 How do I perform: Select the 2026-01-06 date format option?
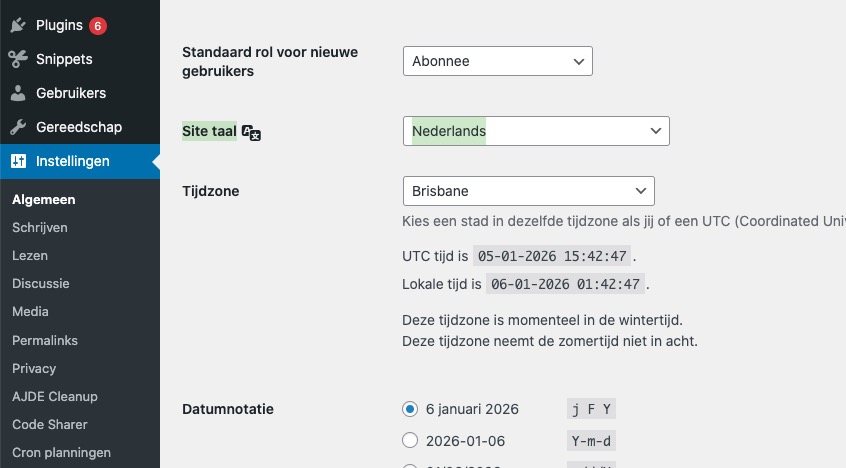coord(409,440)
